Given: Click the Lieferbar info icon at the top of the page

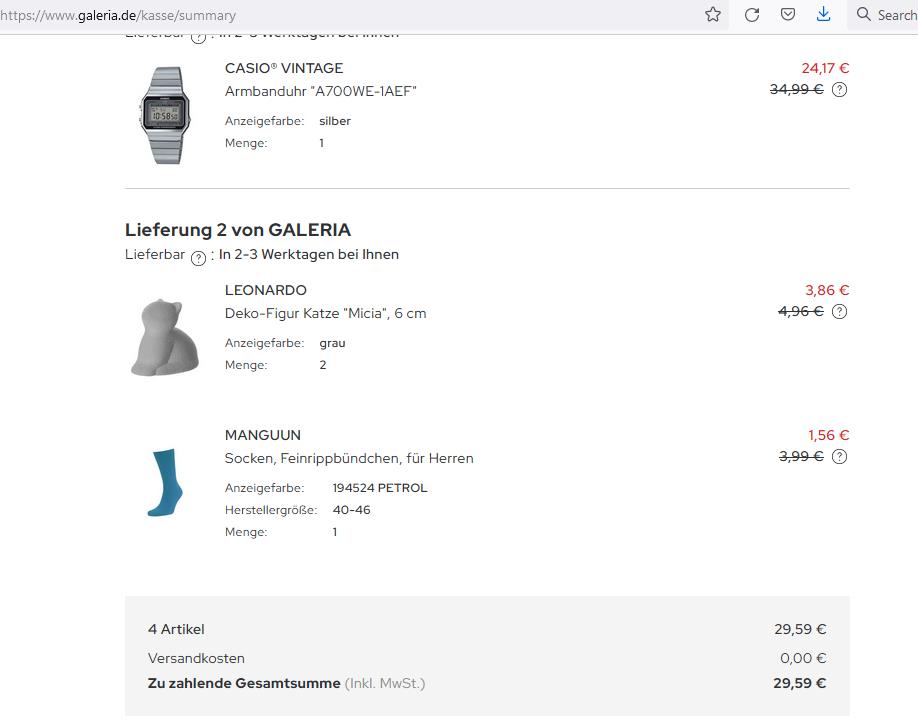Looking at the screenshot, I should click(198, 37).
